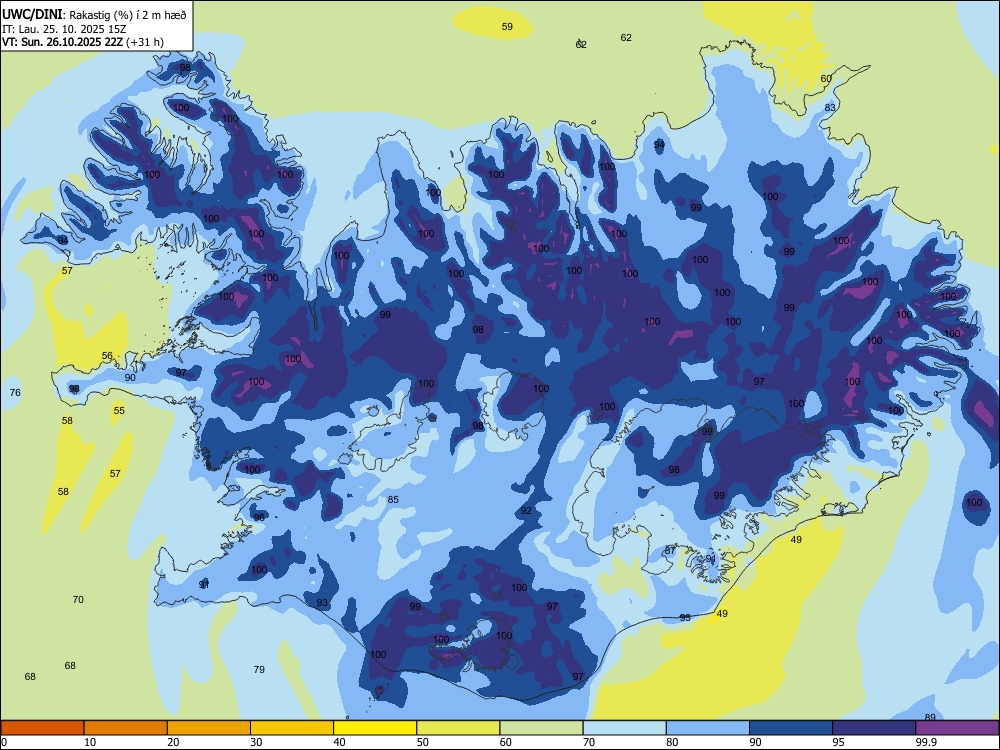This screenshot has height=750, width=1000.
Task: Select the medium blue 90–95 legend swatch
Action: pos(791,728)
